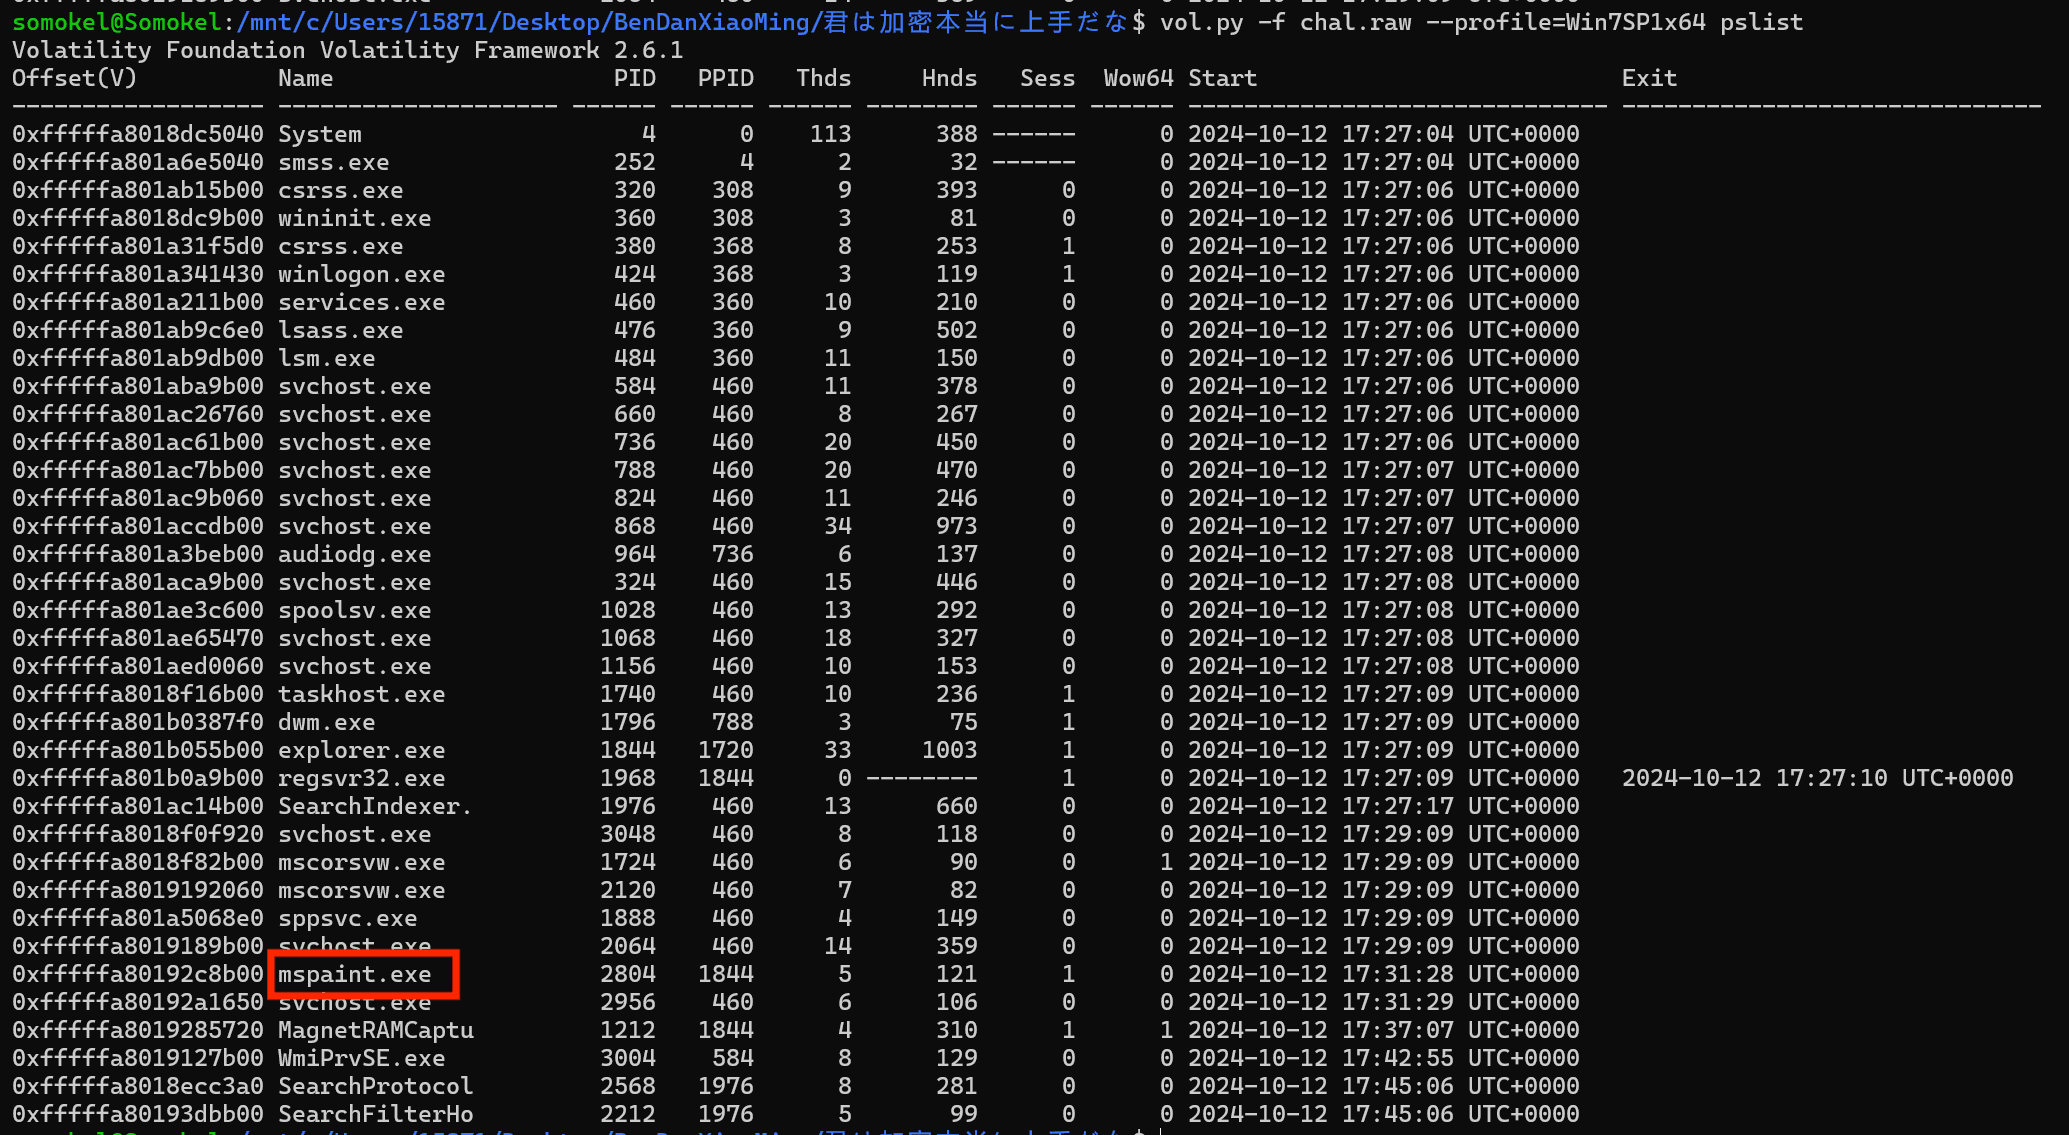Click offset '0xfffffa8018dc5040' of System
The image size is (2069, 1135).
[138, 134]
